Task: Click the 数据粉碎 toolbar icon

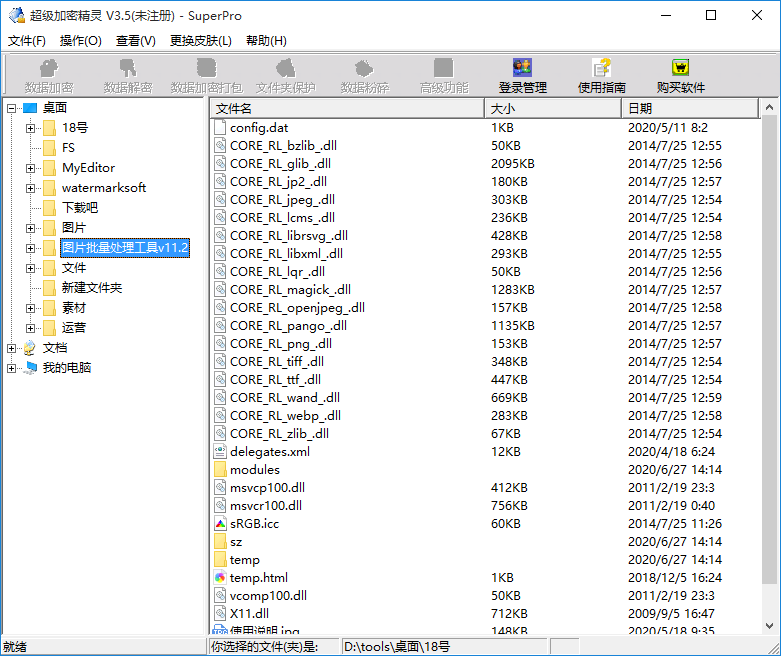Action: (x=365, y=68)
